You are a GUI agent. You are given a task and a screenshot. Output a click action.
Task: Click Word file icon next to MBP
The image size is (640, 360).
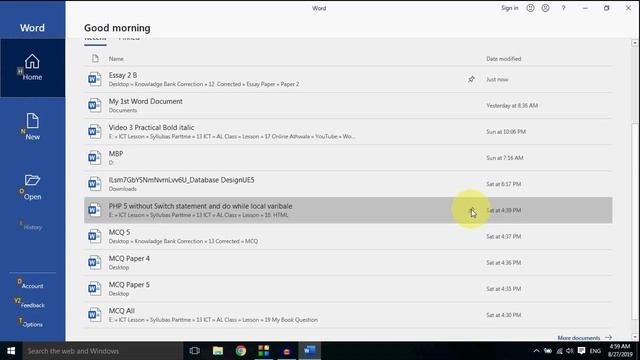point(95,158)
